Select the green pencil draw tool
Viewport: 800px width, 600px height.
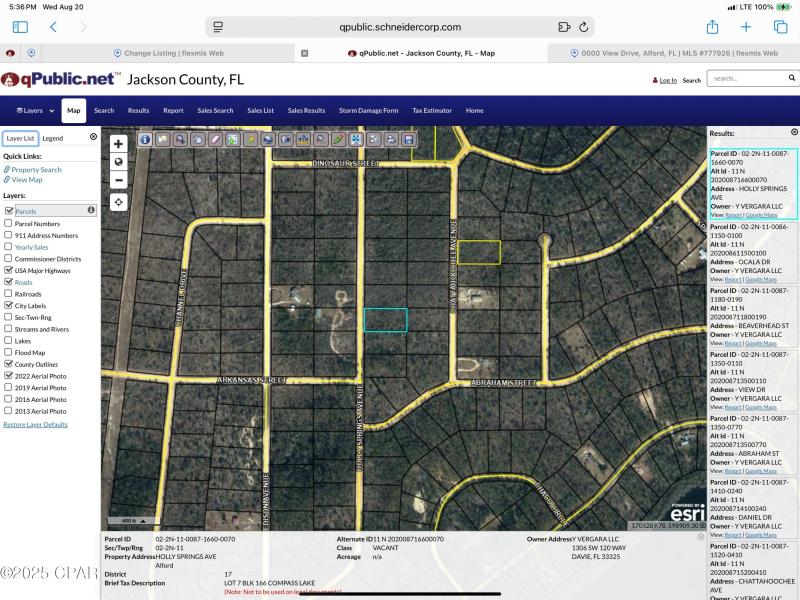(x=338, y=139)
